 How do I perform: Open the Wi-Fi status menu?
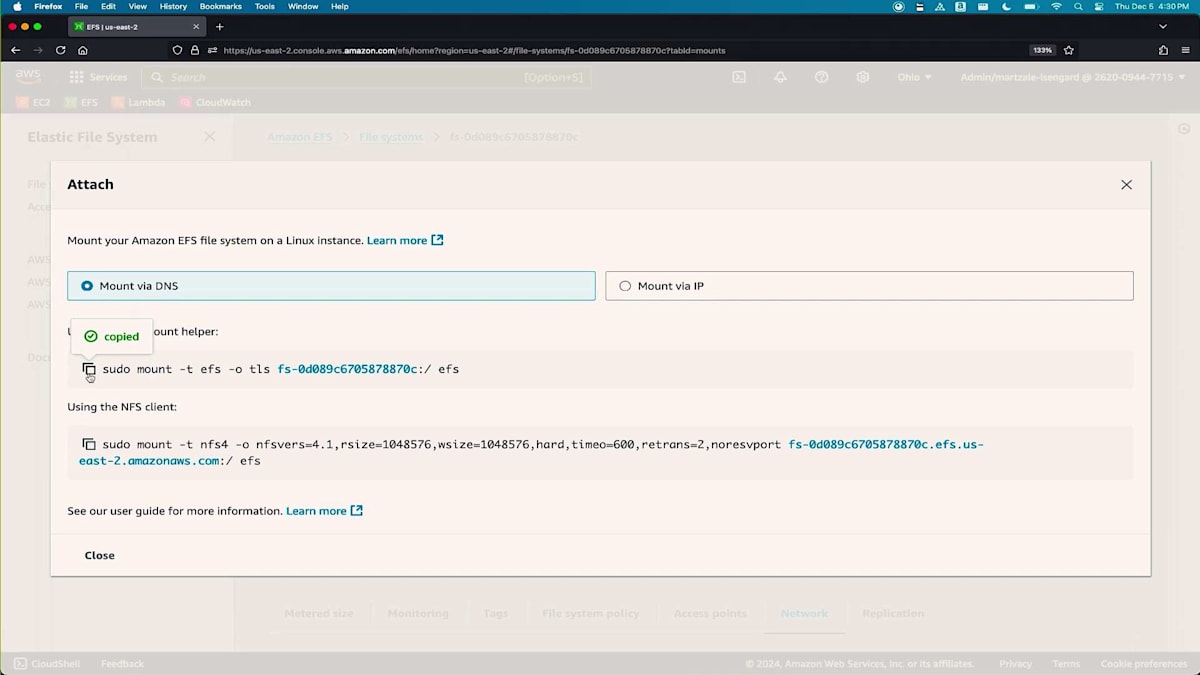click(1056, 6)
